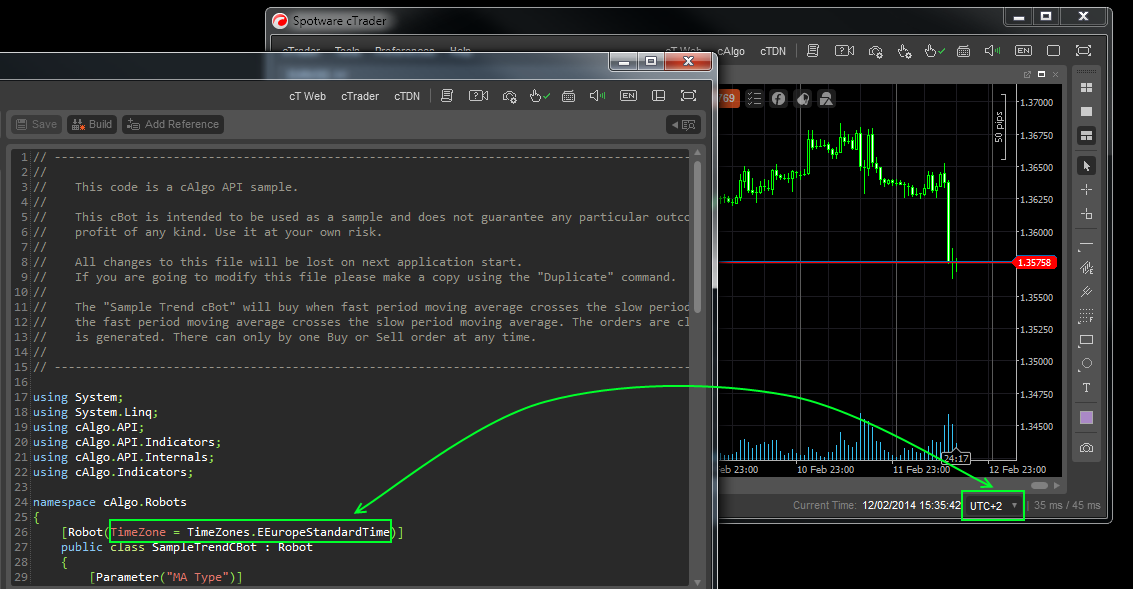
Task: Click 'using cAlgo.API.Indicators;' code line
Action: [127, 442]
